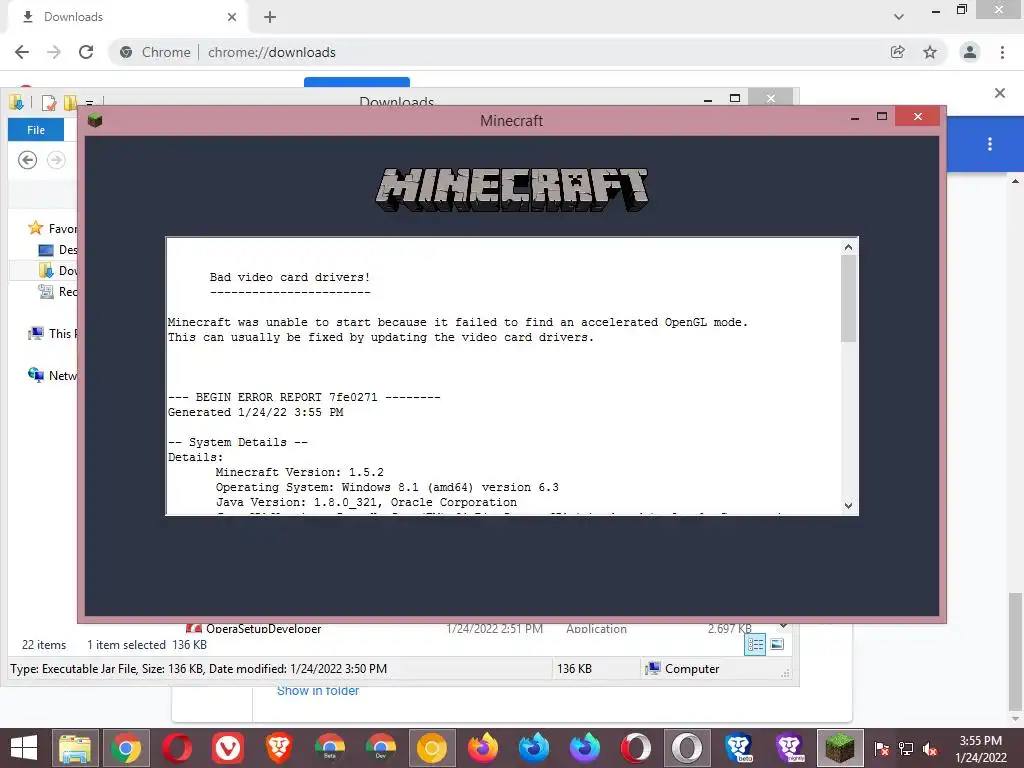The height and width of the screenshot is (768, 1024).
Task: Open the blue downloads page three-dot menu
Action: [990, 144]
